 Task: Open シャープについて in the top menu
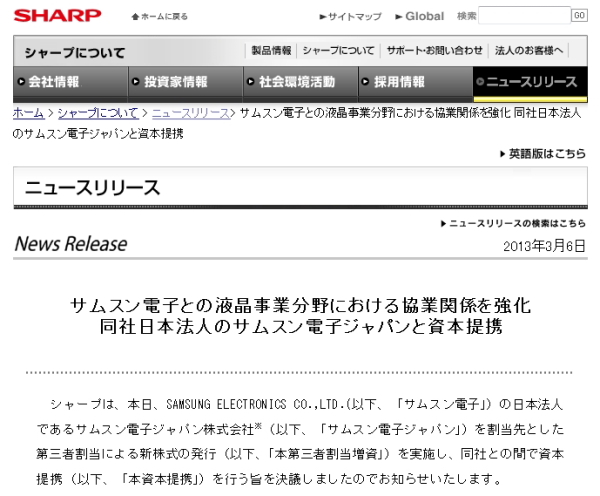(x=338, y=51)
